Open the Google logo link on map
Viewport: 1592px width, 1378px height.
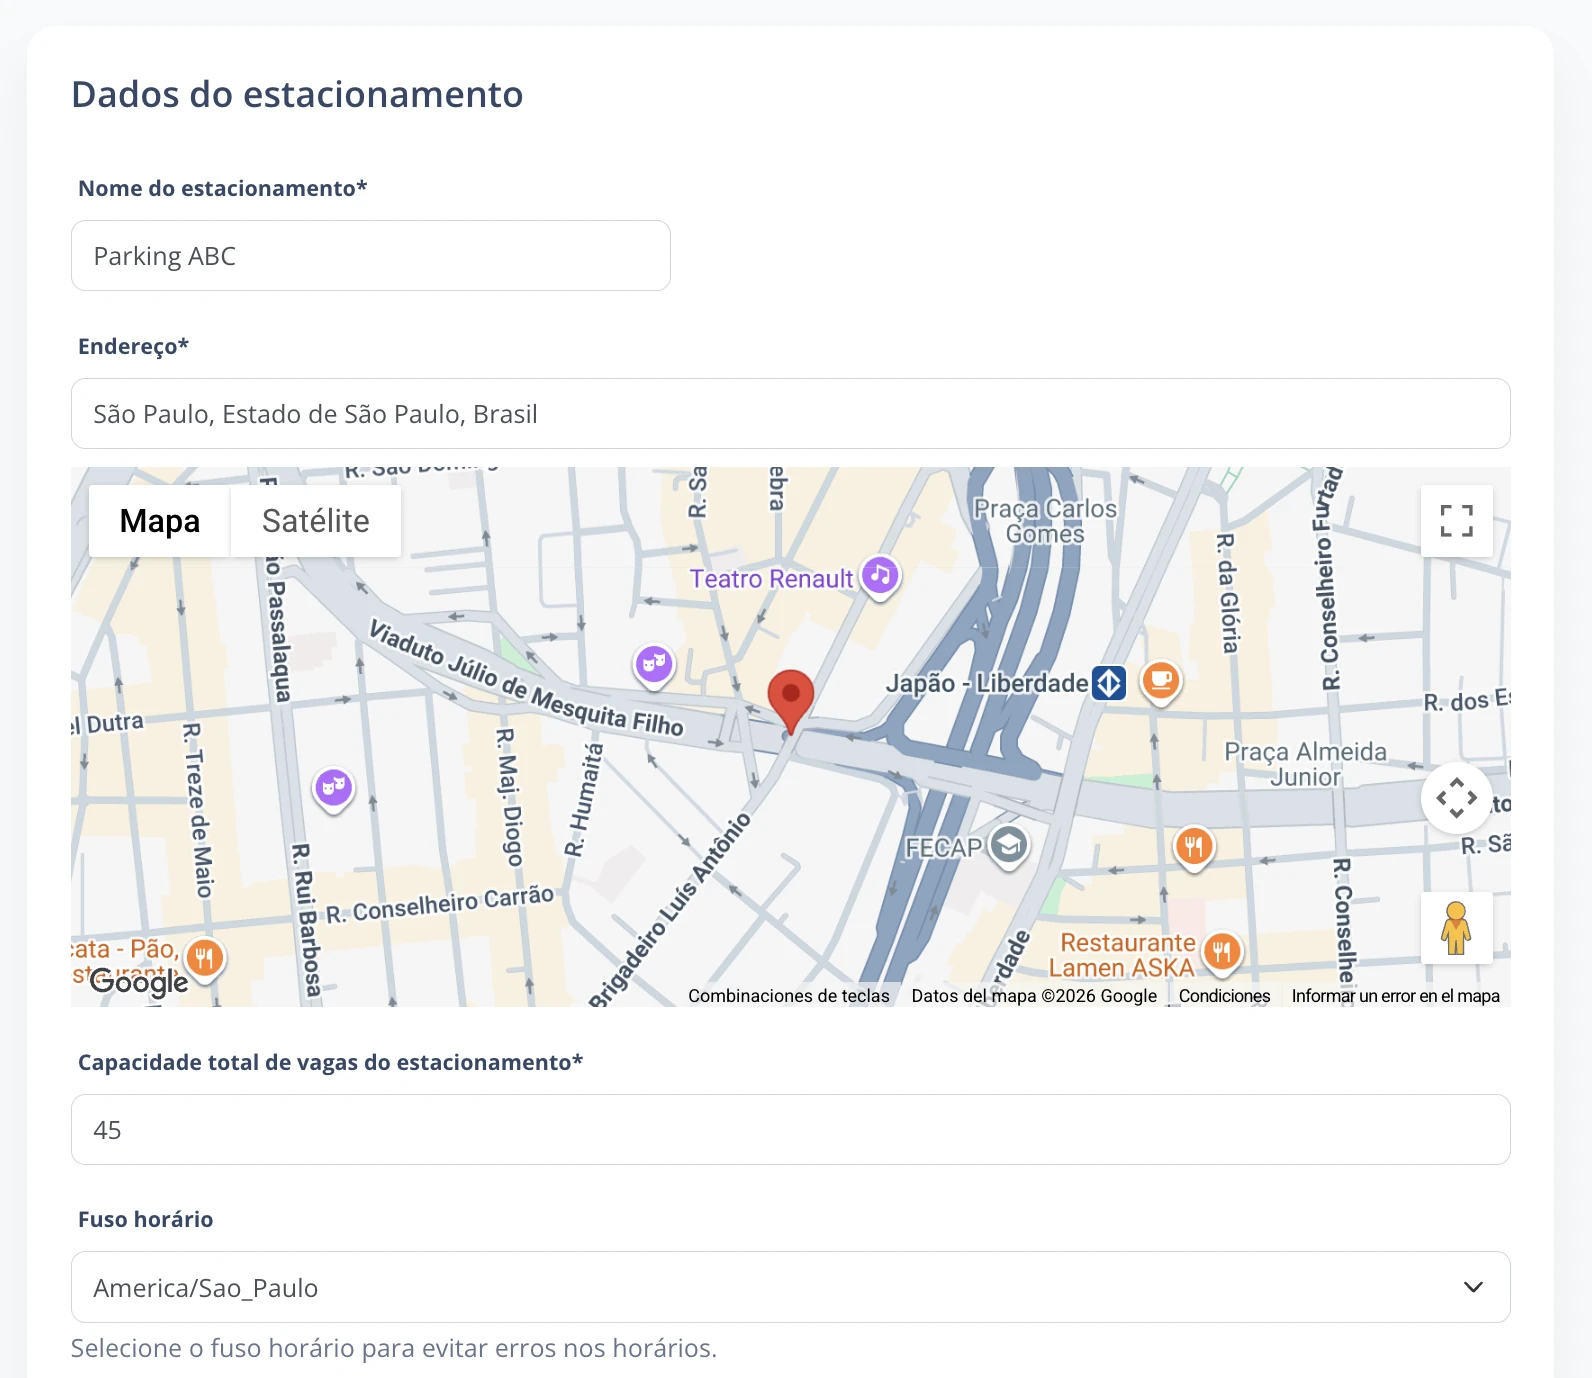139,982
